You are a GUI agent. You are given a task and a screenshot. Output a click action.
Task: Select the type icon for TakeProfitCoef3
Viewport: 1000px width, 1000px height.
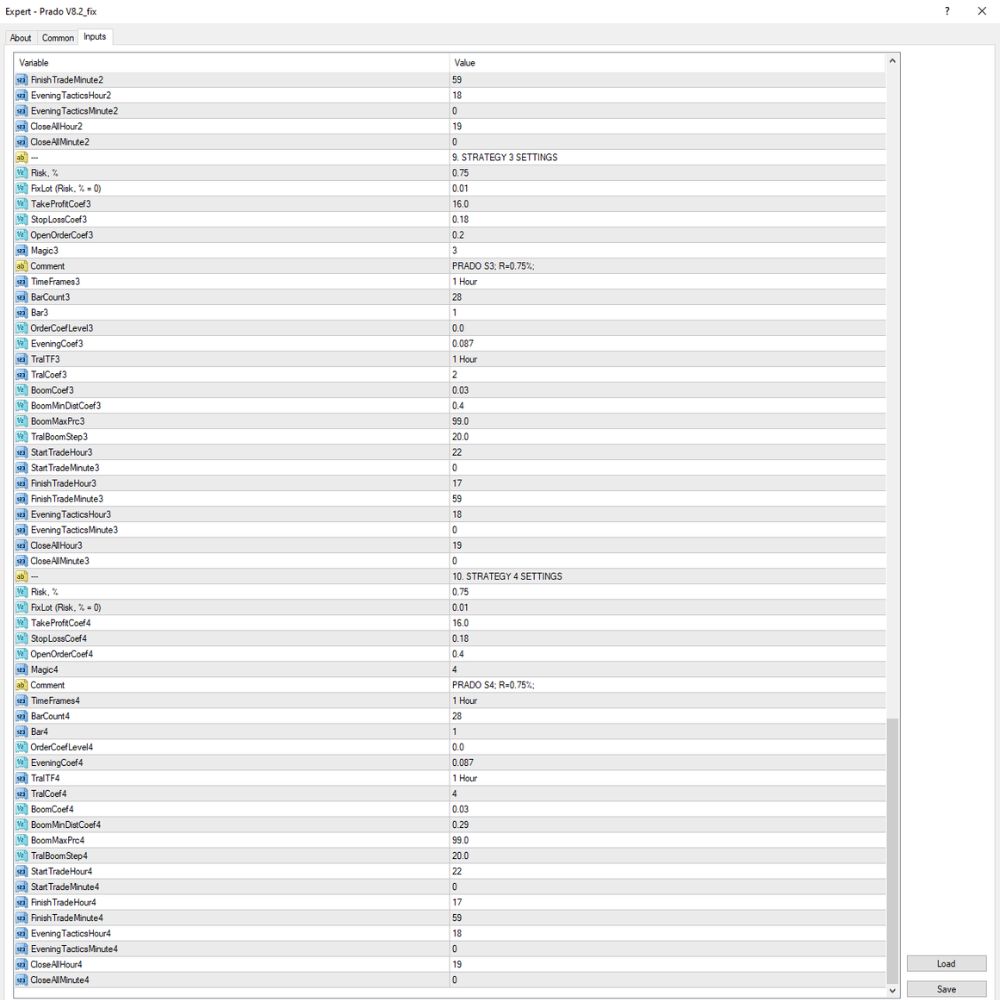pyautogui.click(x=22, y=204)
